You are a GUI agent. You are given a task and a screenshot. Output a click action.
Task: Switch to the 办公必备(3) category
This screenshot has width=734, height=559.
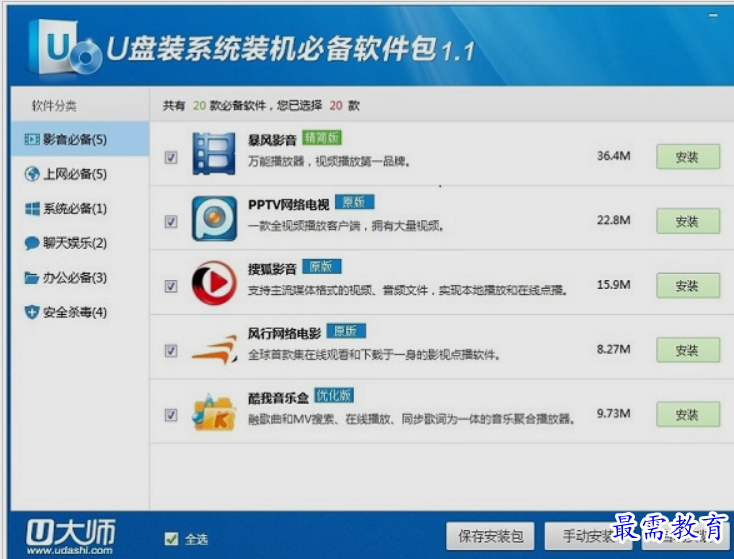tap(80, 278)
